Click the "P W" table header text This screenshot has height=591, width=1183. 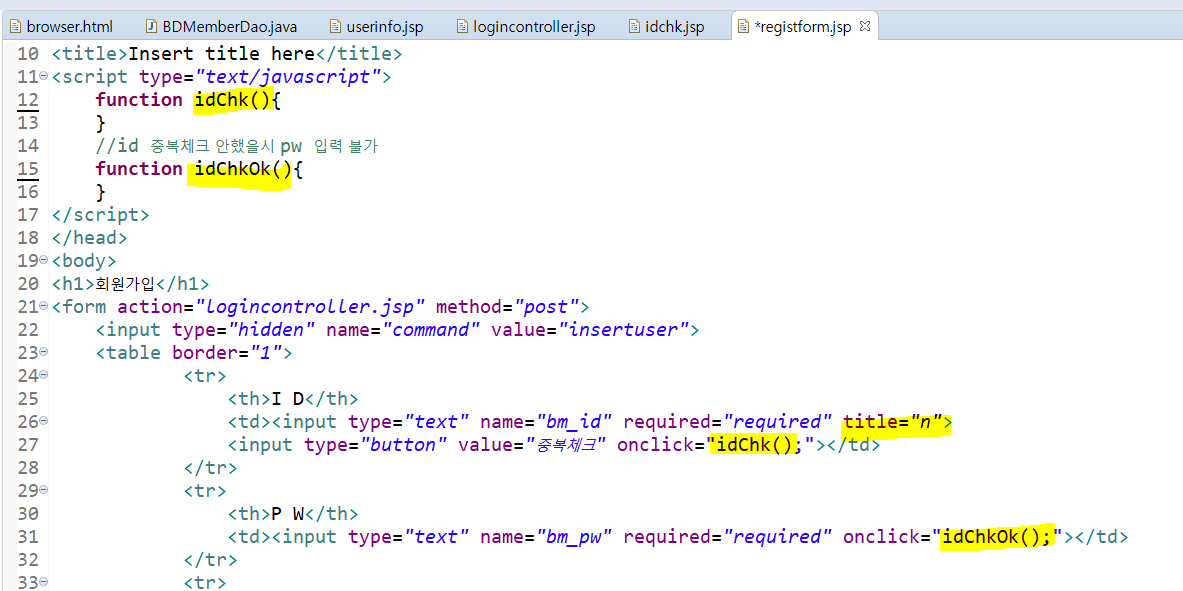click(287, 514)
